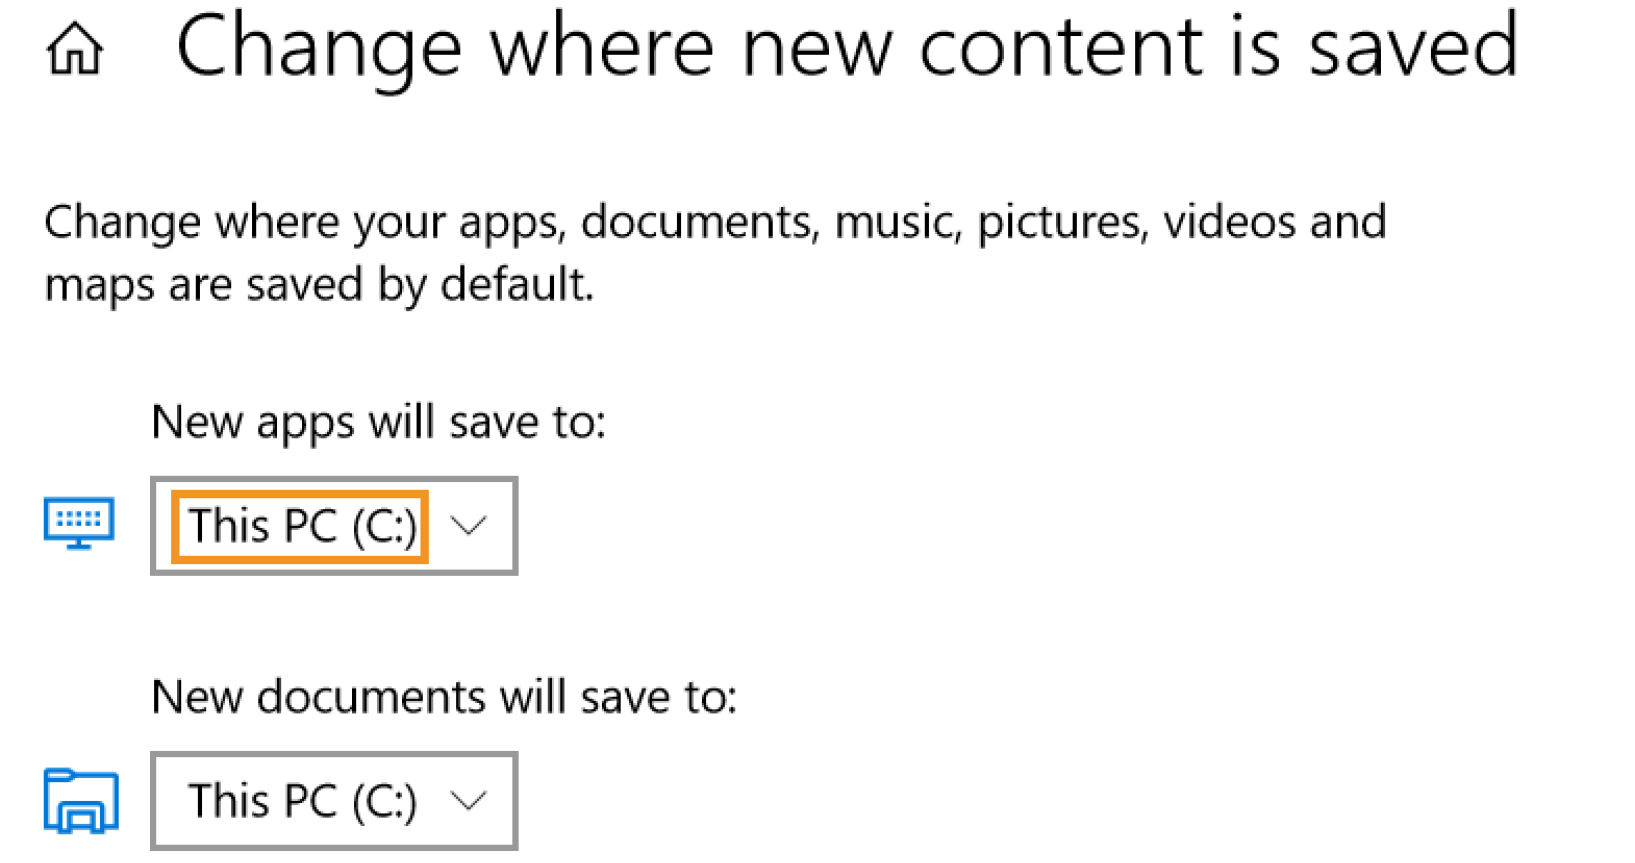Click the "New documents will save to:" label
This screenshot has width=1635, height=863.
[x=444, y=697]
